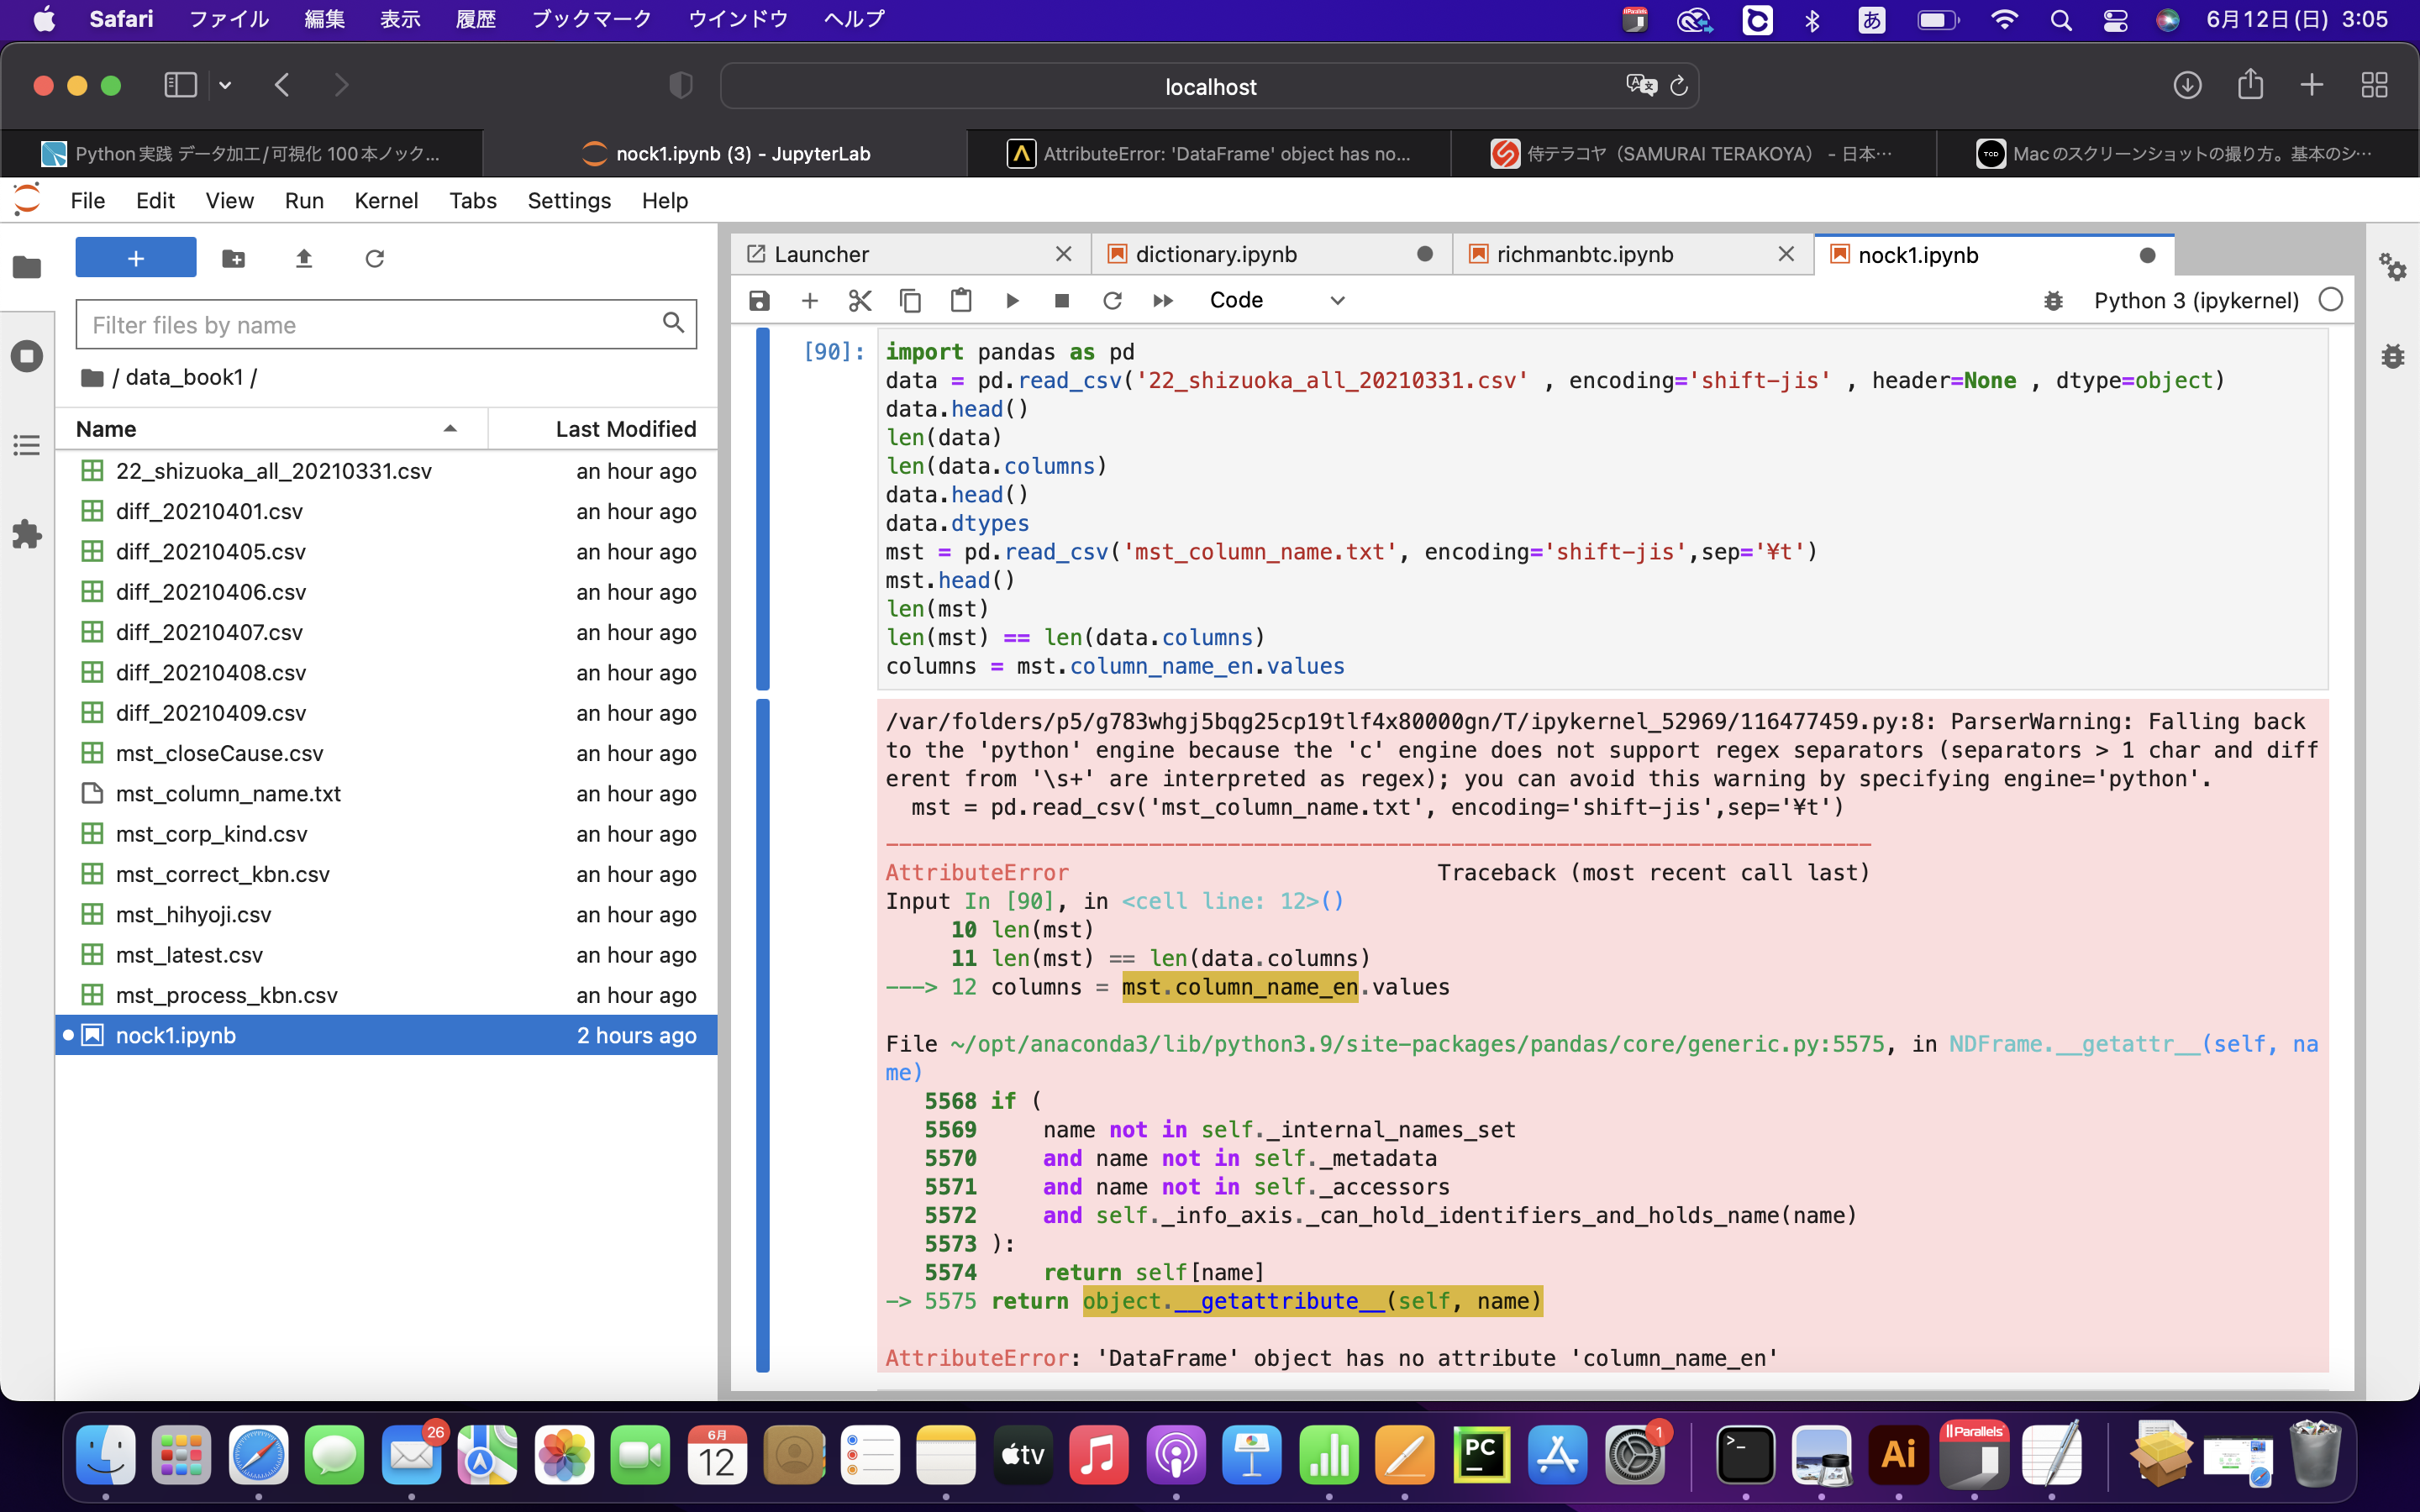Screen dimensions: 2420x1512
Task: Select nock1.ipynb in the file list
Action: pos(387,1035)
